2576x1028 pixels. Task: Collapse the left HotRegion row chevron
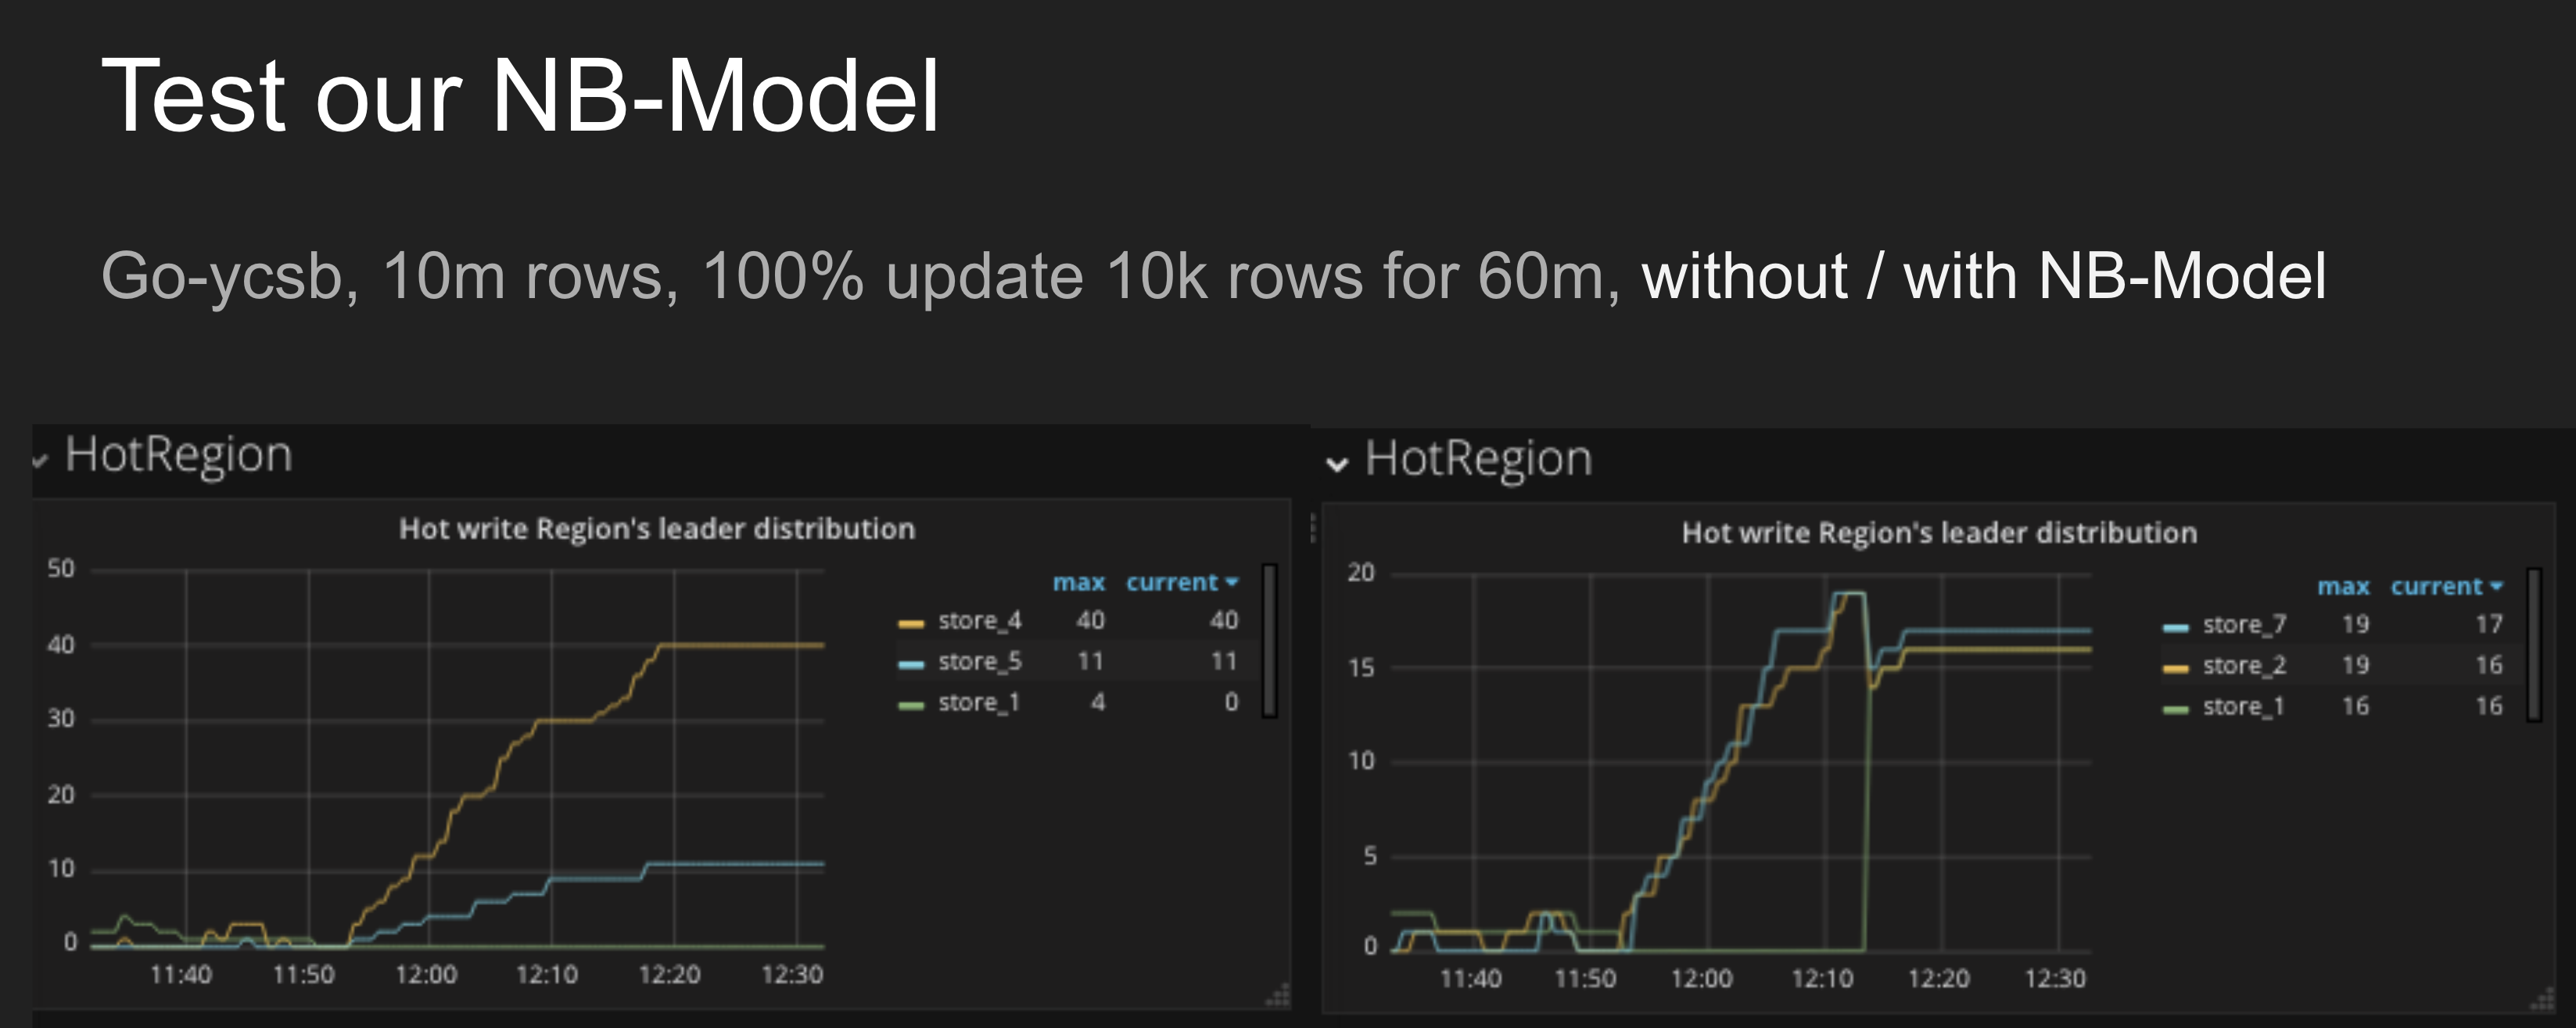(40, 460)
